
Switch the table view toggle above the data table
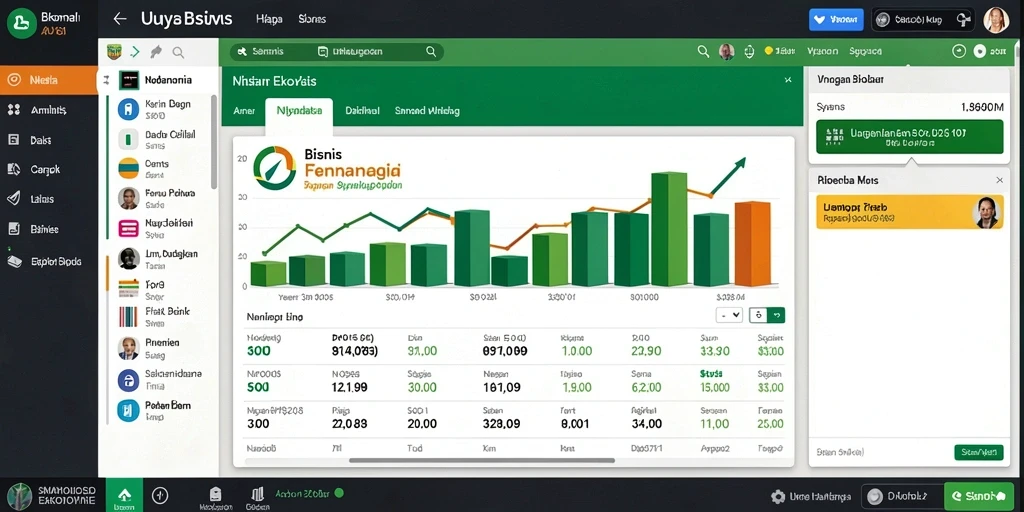tap(767, 315)
